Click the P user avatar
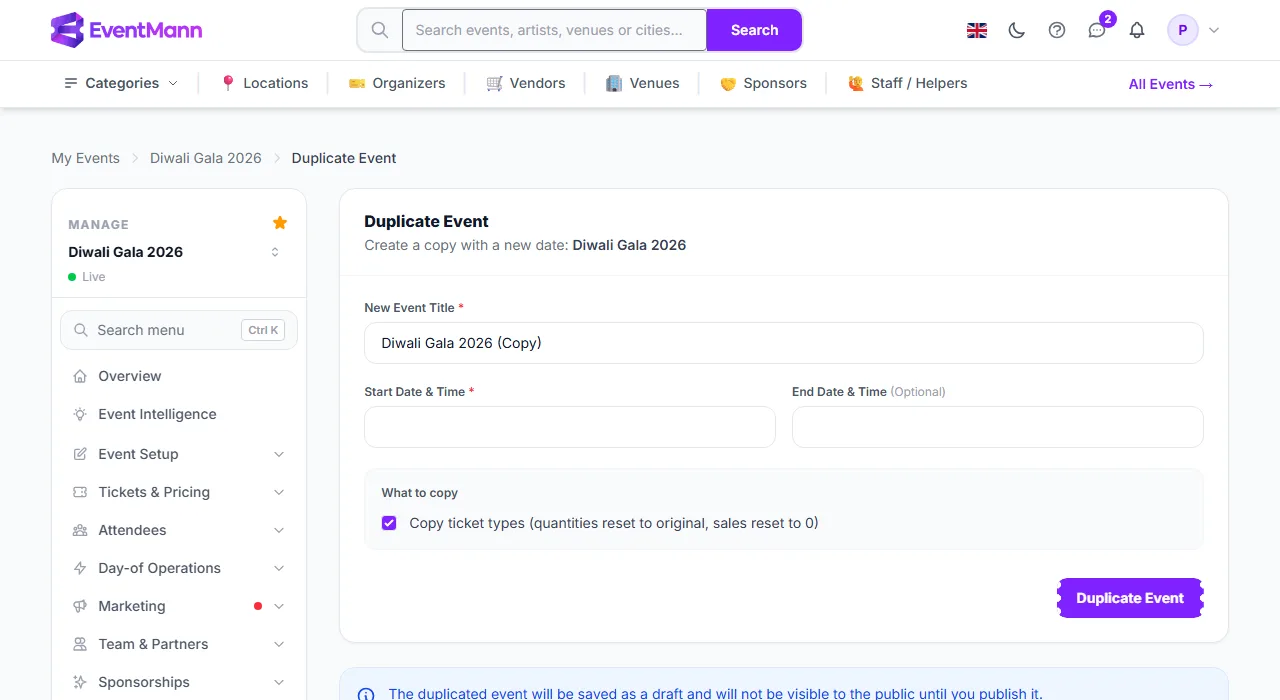The width and height of the screenshot is (1280, 700). point(1183,30)
